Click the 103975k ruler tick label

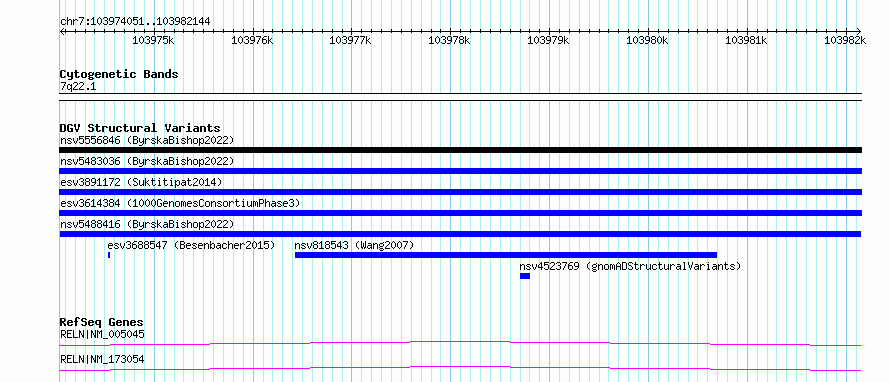pyautogui.click(x=153, y=40)
